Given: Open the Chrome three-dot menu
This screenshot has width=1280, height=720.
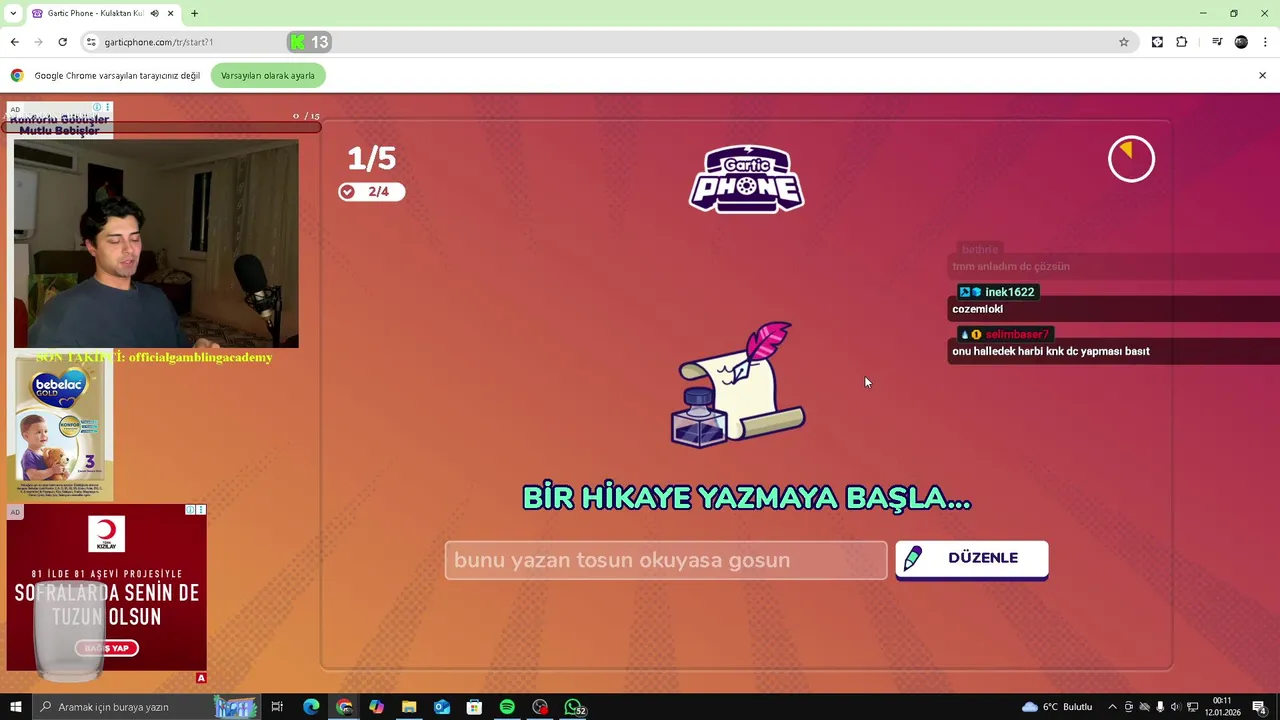Looking at the screenshot, I should (1265, 42).
